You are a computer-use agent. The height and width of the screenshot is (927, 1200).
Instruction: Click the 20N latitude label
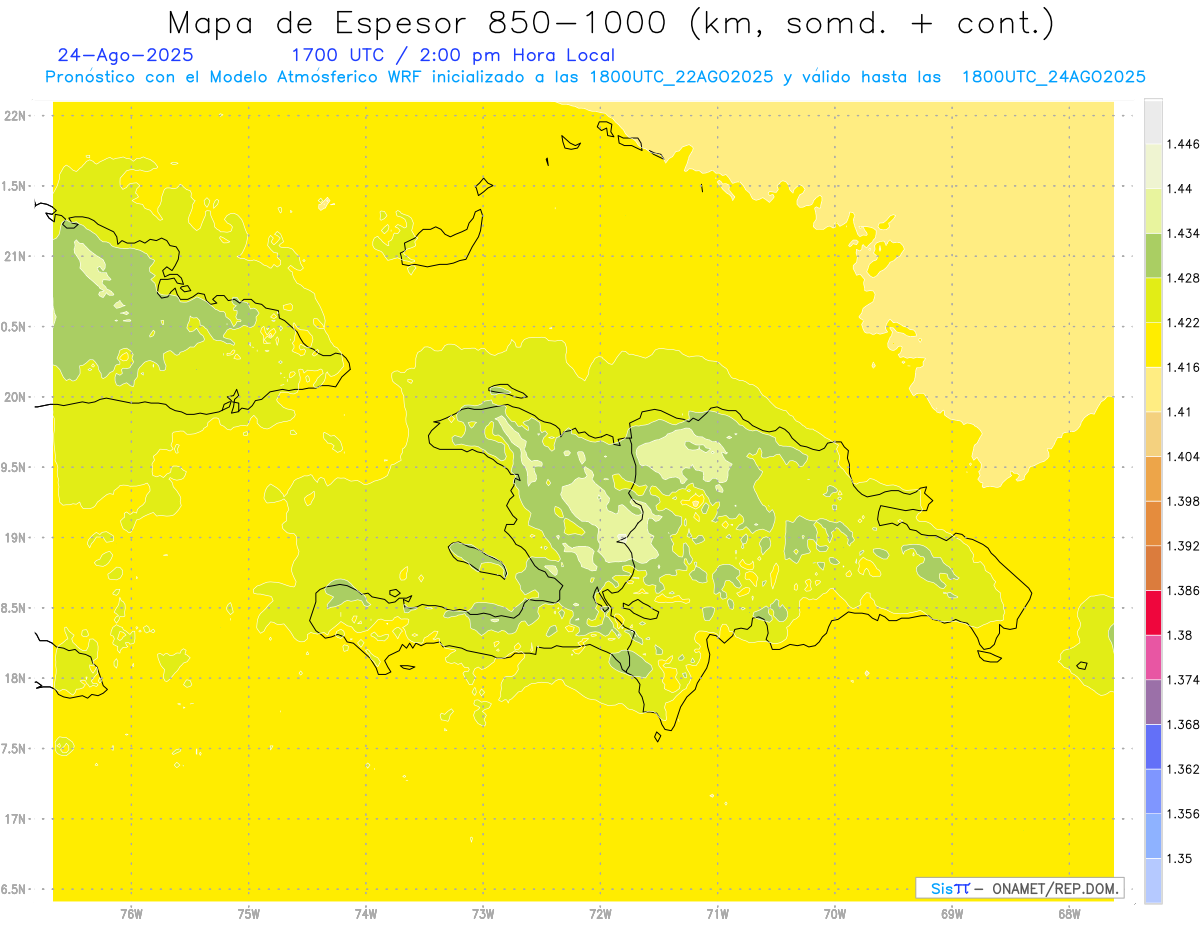coord(15,397)
